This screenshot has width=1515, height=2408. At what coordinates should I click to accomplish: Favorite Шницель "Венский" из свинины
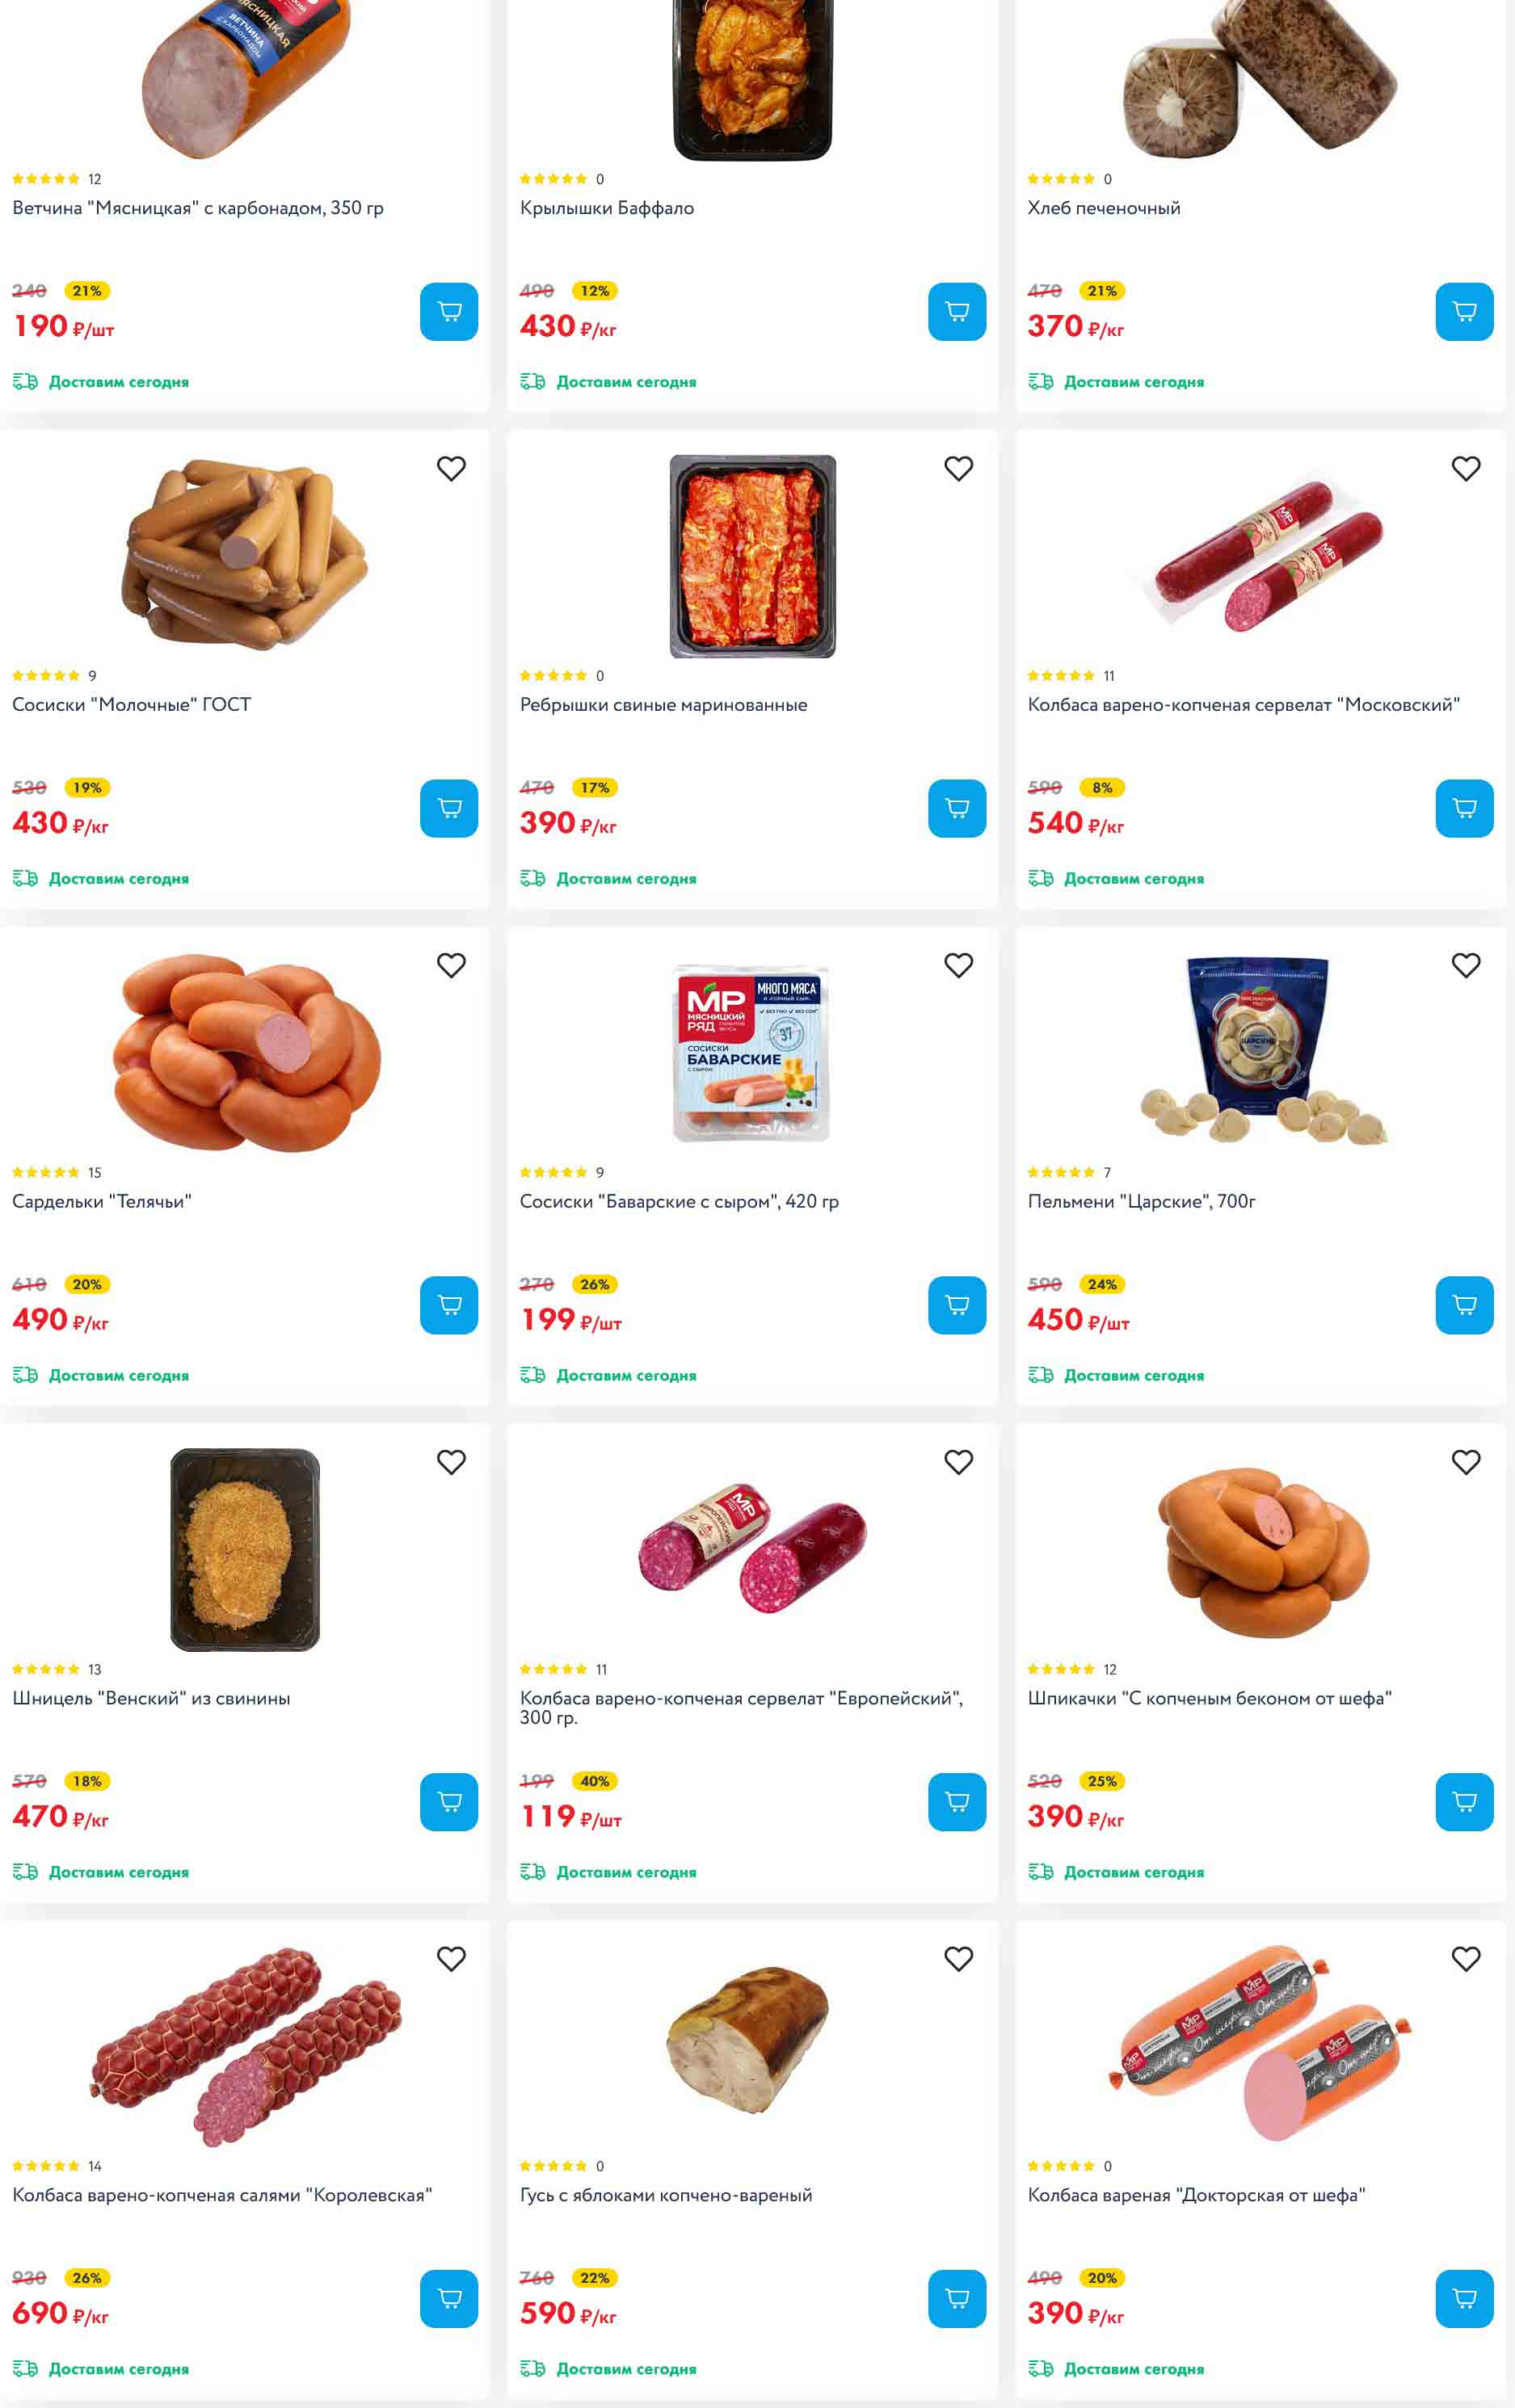point(451,1462)
